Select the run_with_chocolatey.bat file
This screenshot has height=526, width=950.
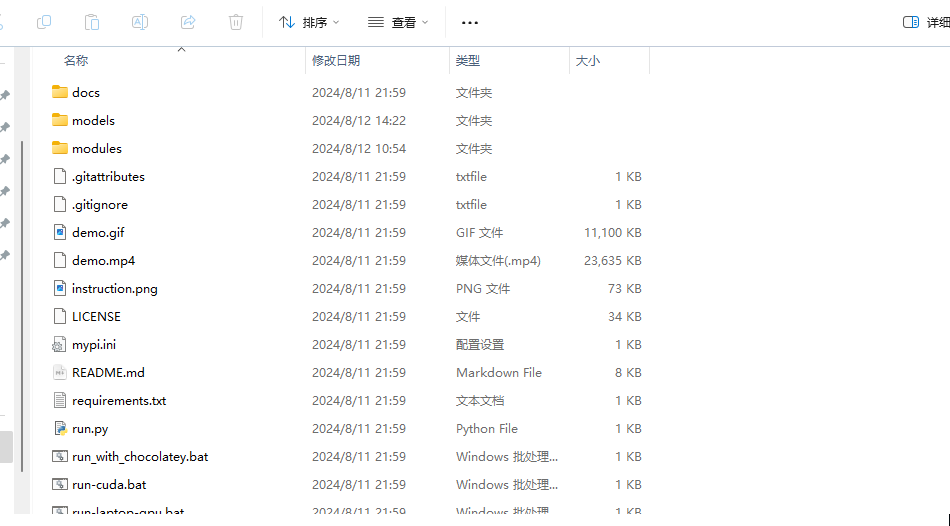click(140, 456)
